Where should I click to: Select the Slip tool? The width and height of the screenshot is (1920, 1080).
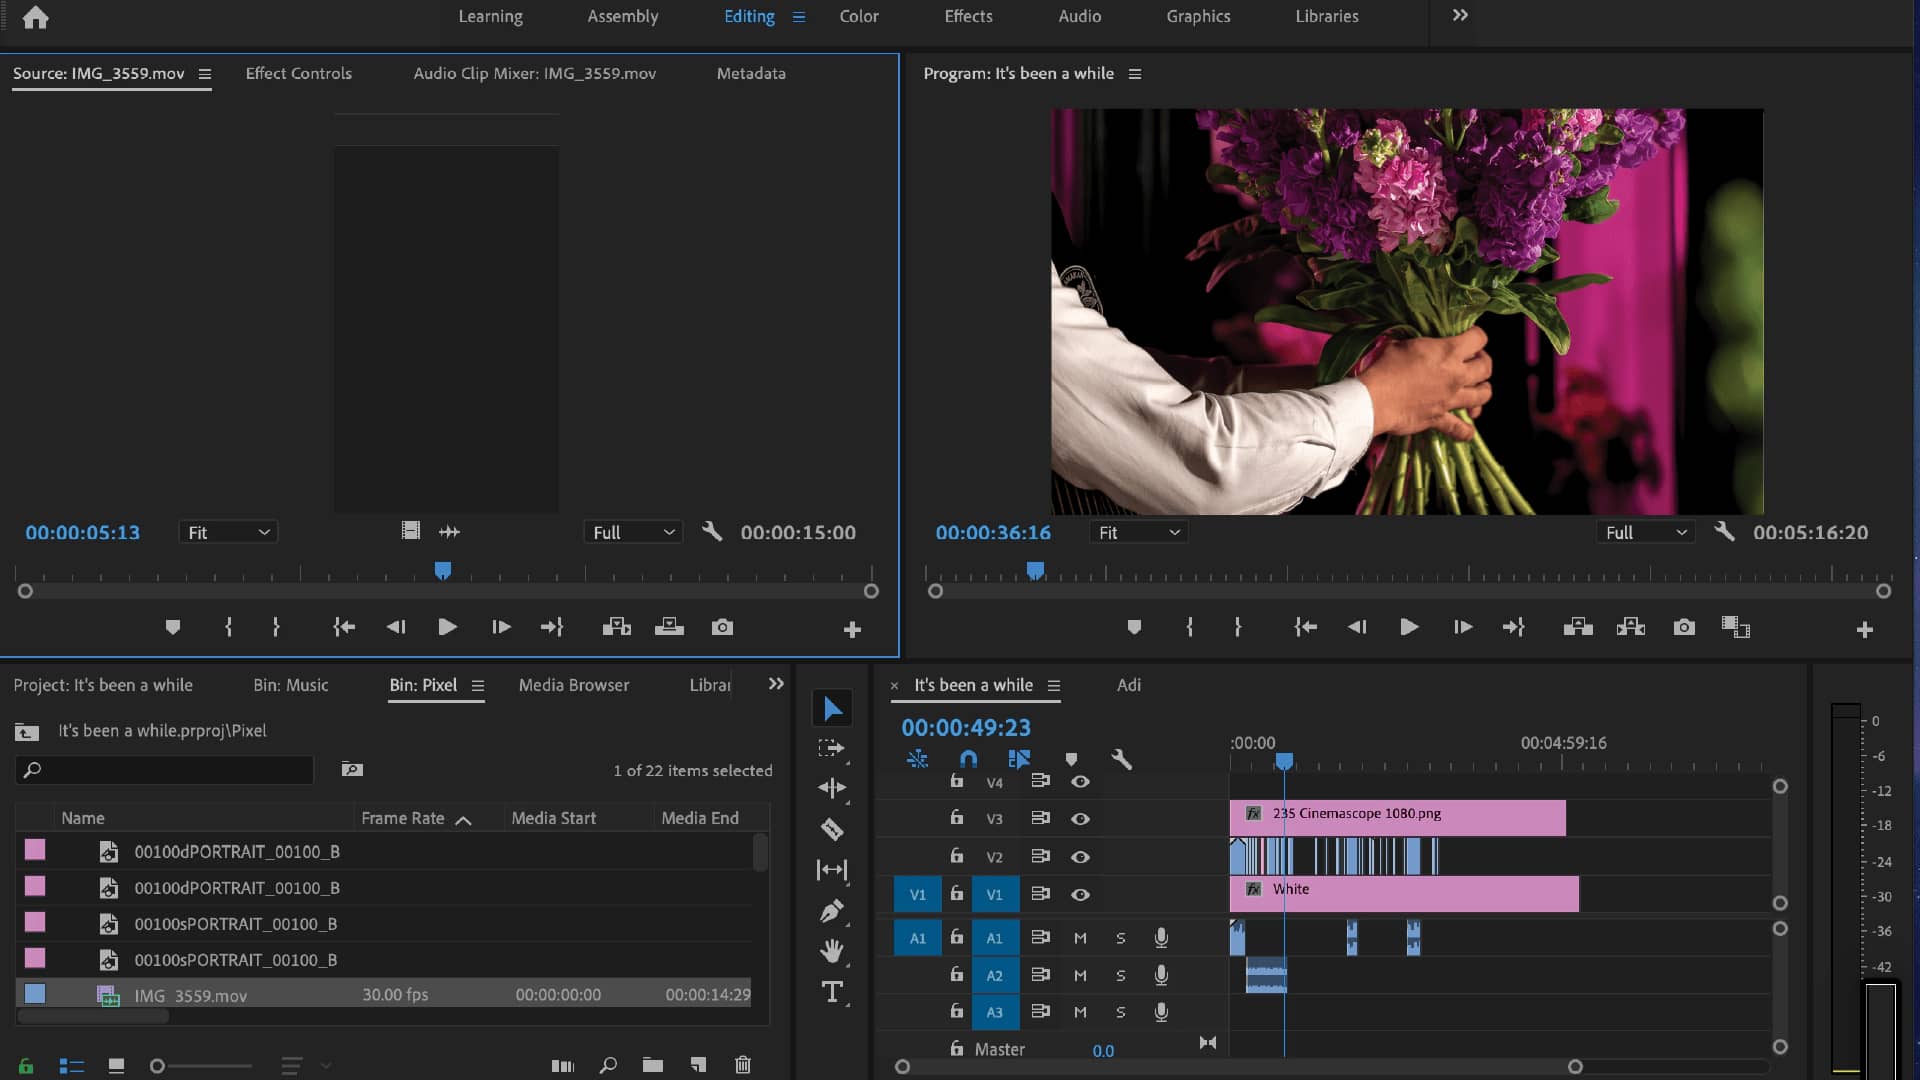pyautogui.click(x=832, y=870)
